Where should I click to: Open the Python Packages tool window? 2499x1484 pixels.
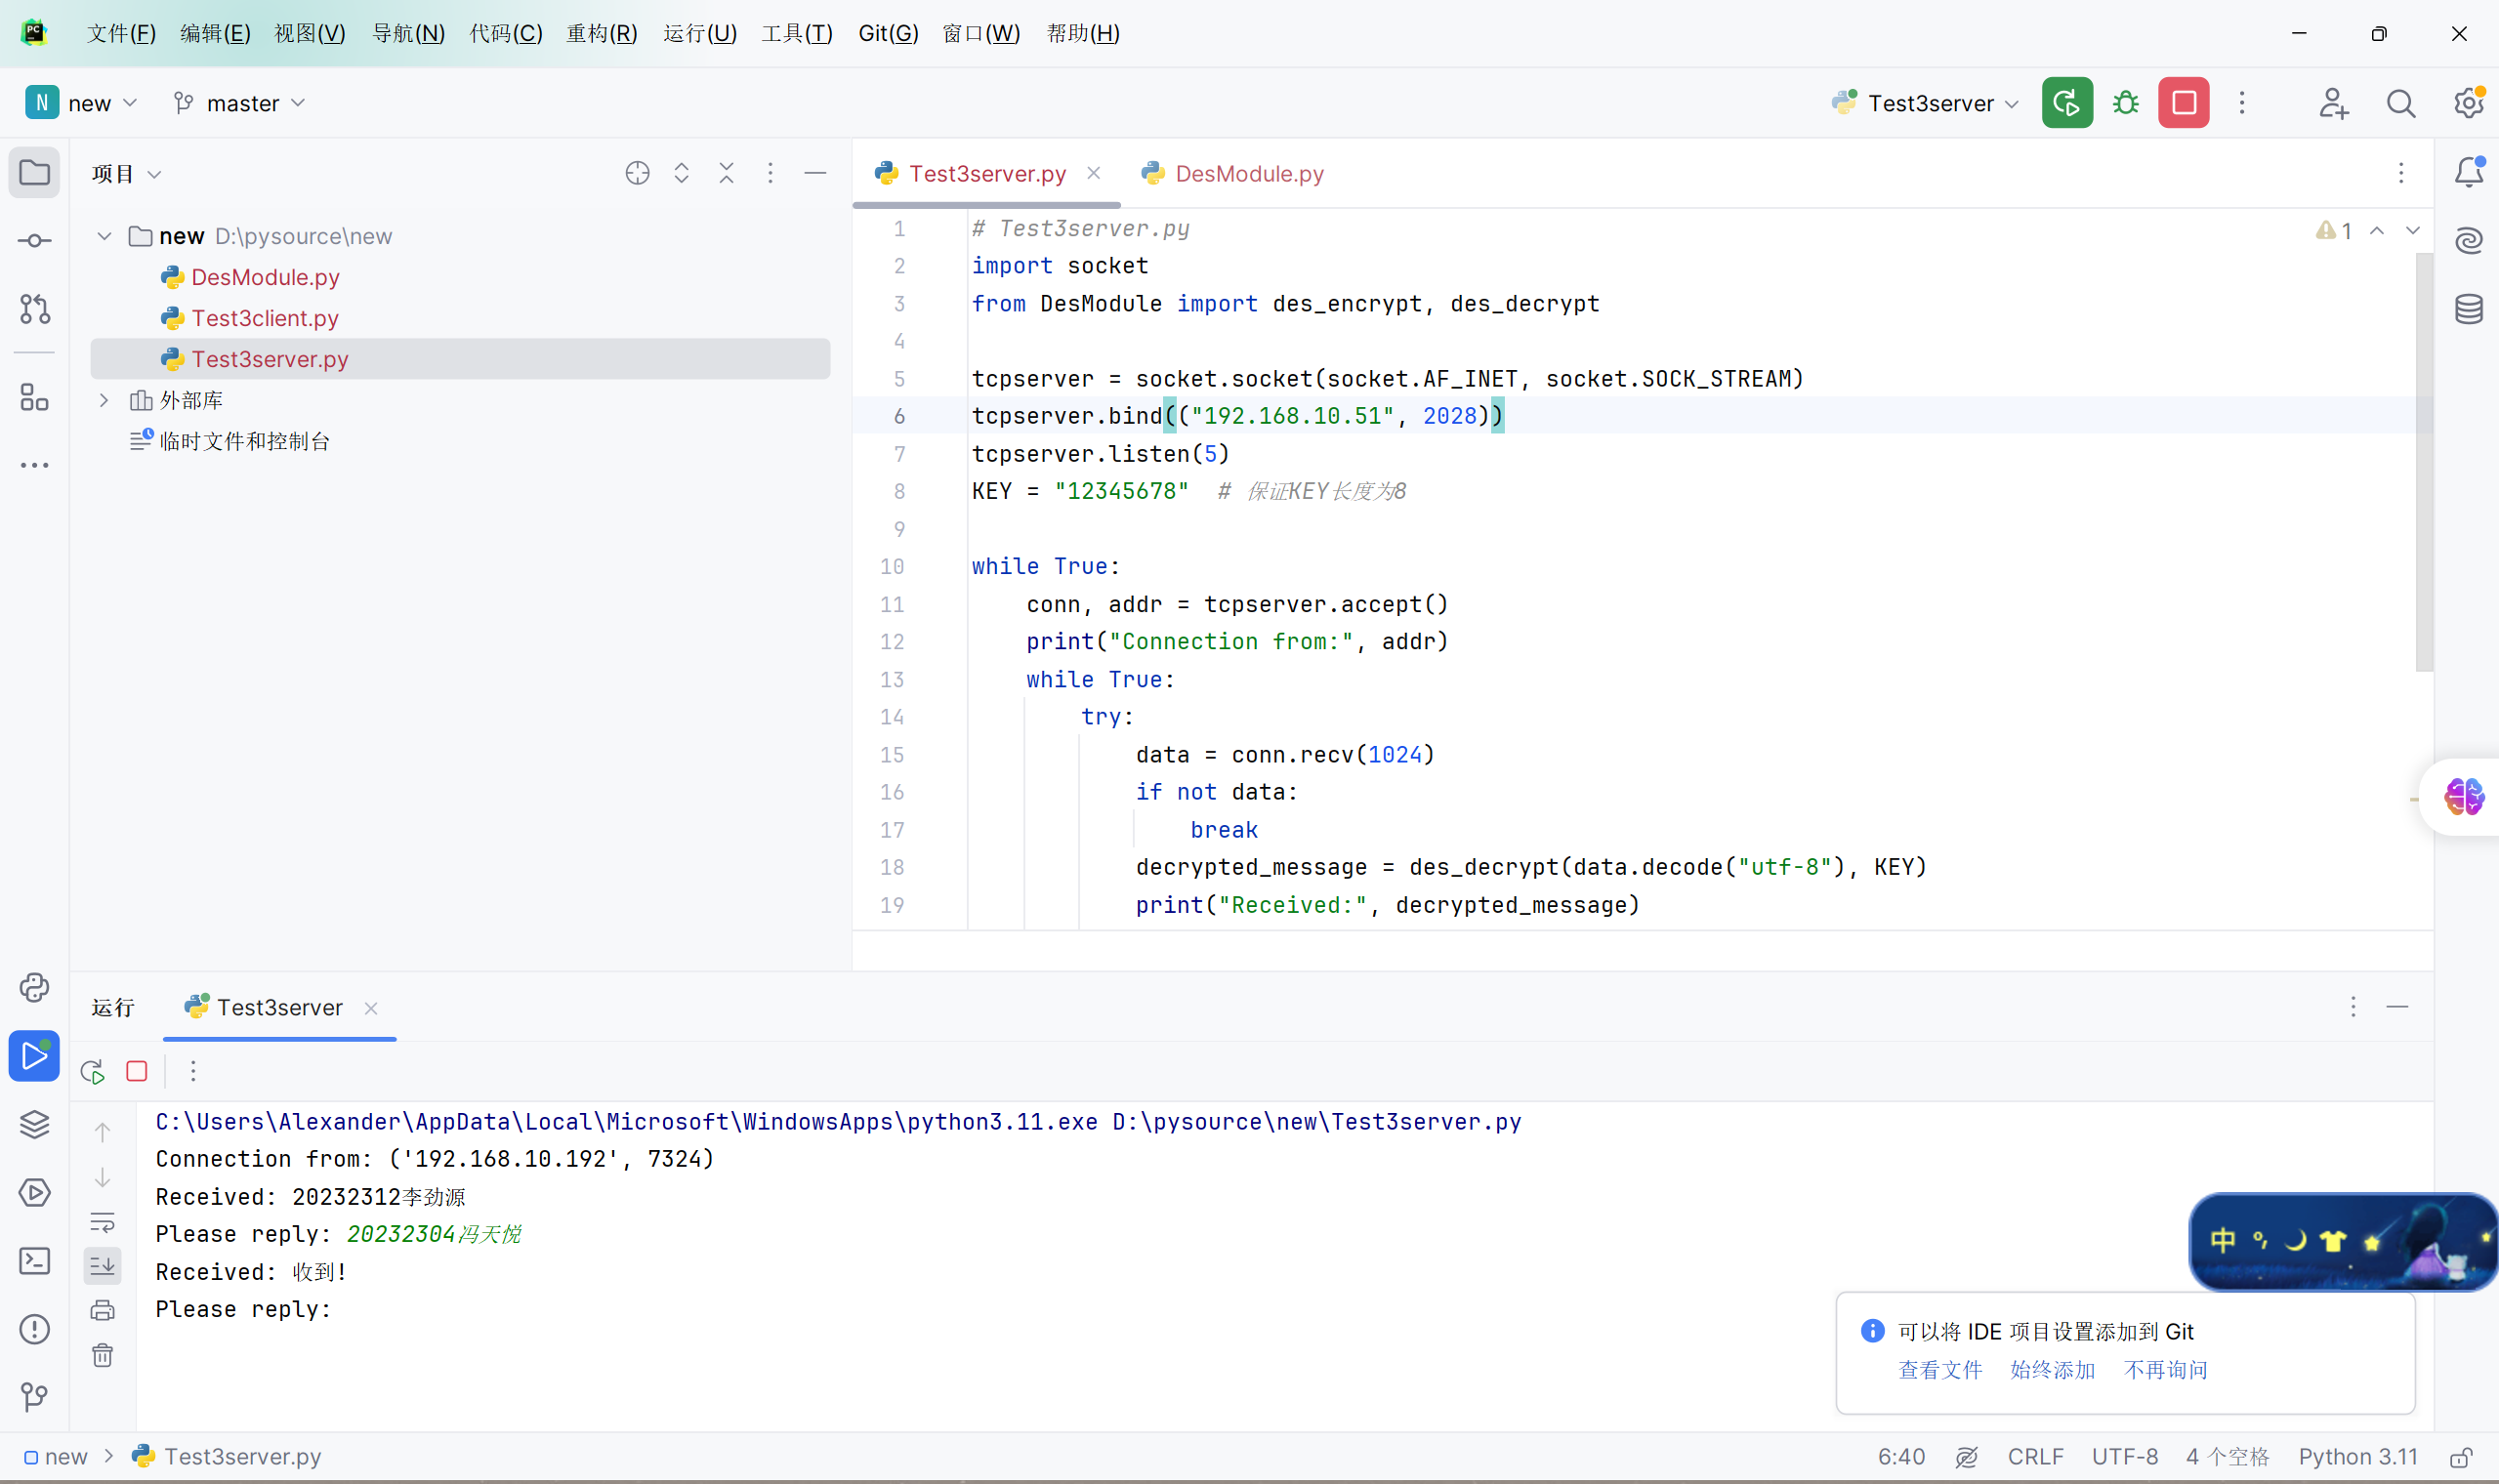(x=34, y=1124)
